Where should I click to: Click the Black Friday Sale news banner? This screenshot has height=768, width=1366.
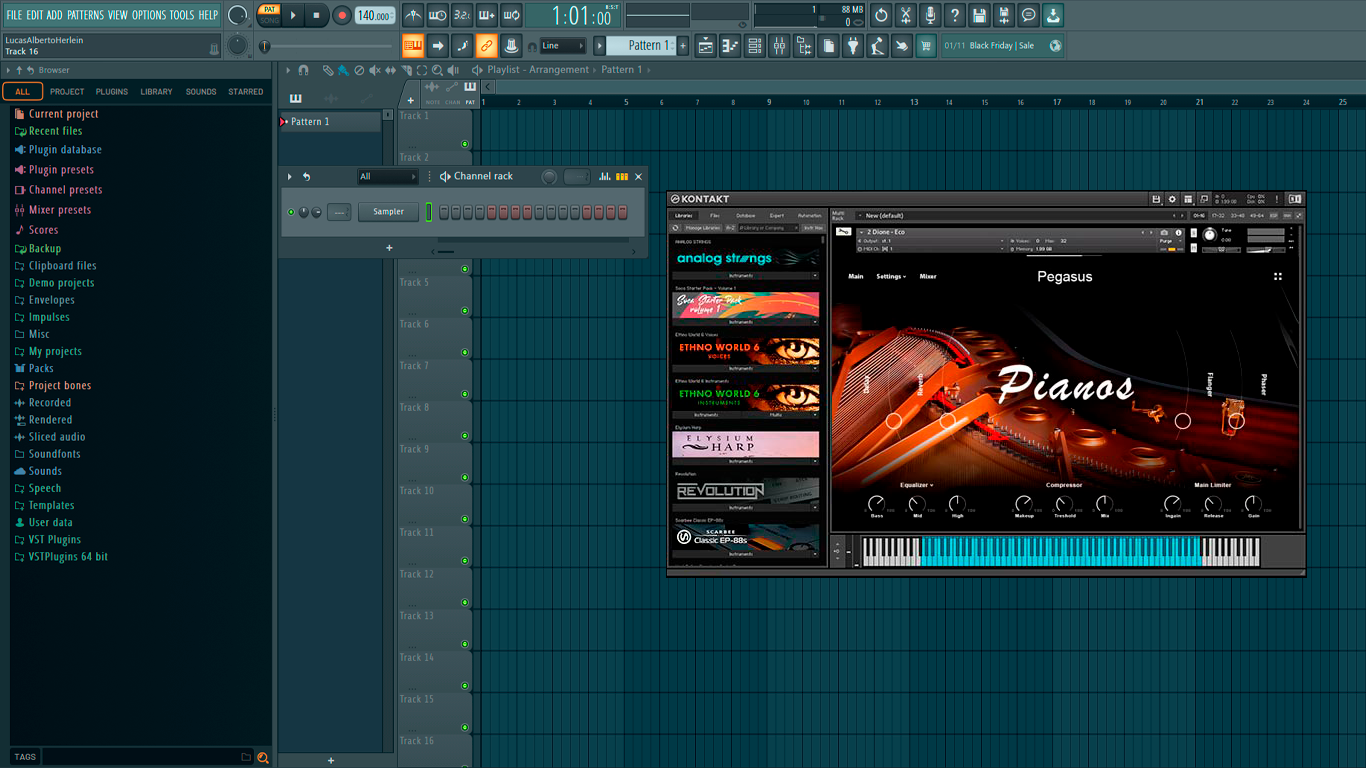[1002, 46]
